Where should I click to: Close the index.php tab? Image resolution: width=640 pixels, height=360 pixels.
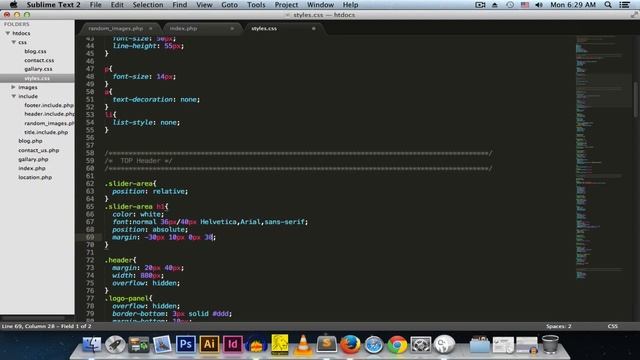(x=232, y=28)
